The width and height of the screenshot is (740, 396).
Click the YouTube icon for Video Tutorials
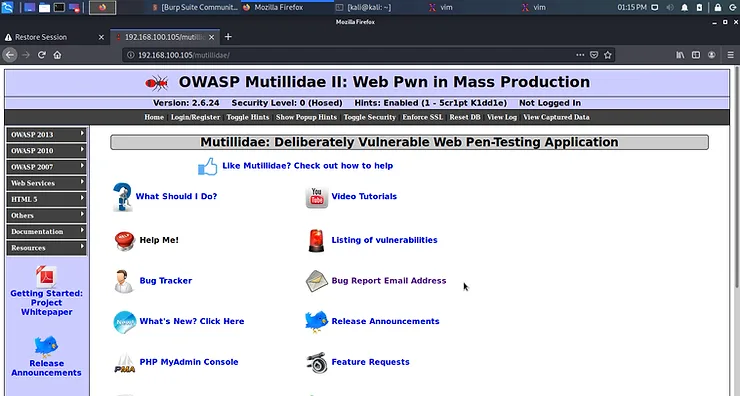(317, 197)
